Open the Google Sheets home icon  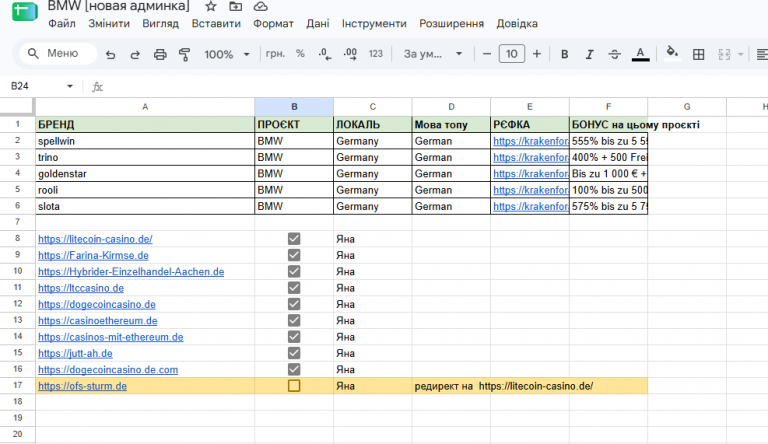click(24, 11)
